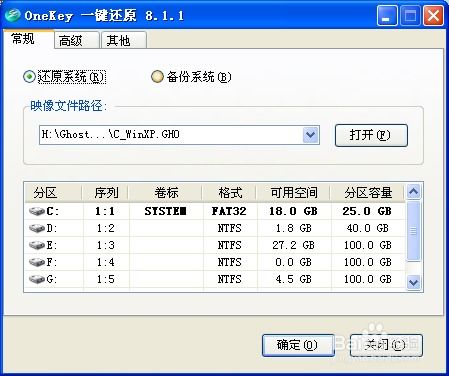449x376 pixels.
Task: Click the 卷标 column header
Action: tap(166, 193)
